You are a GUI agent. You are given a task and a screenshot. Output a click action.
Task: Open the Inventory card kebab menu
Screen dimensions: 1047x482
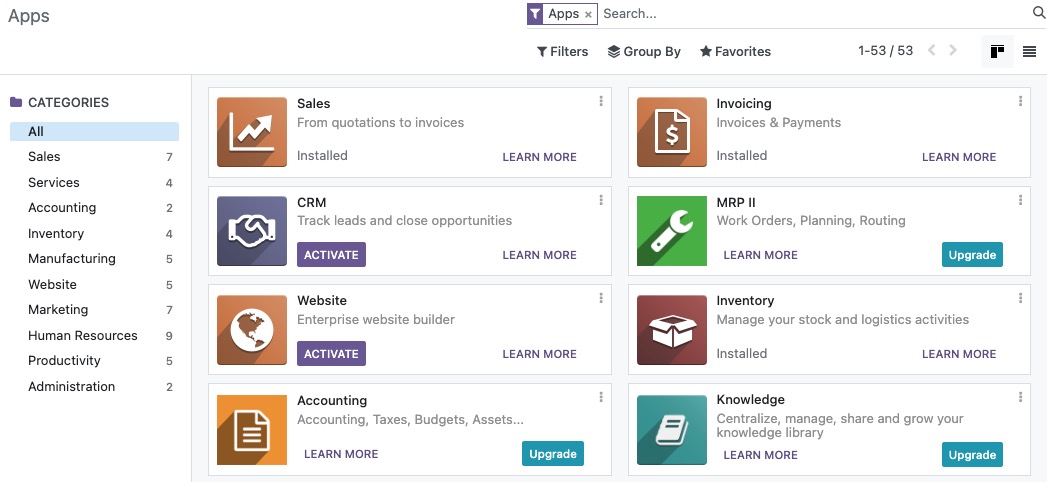coord(1020,298)
